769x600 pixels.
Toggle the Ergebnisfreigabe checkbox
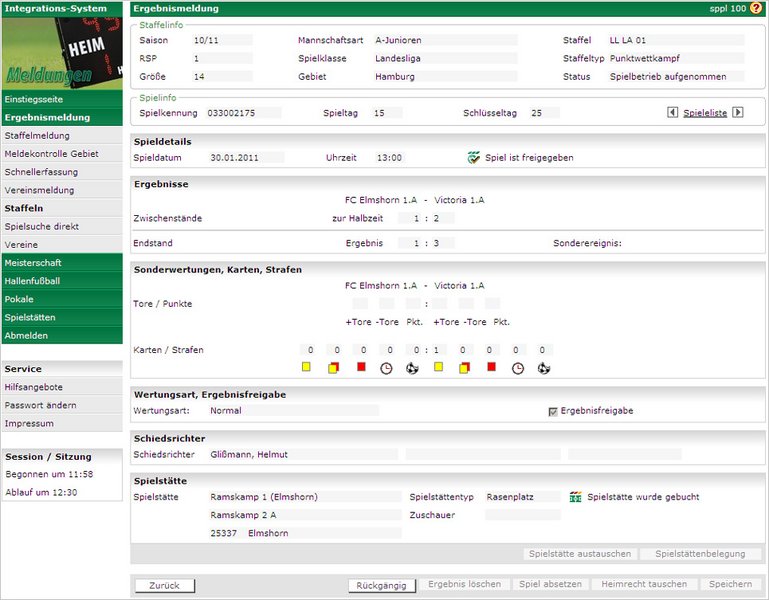point(552,411)
